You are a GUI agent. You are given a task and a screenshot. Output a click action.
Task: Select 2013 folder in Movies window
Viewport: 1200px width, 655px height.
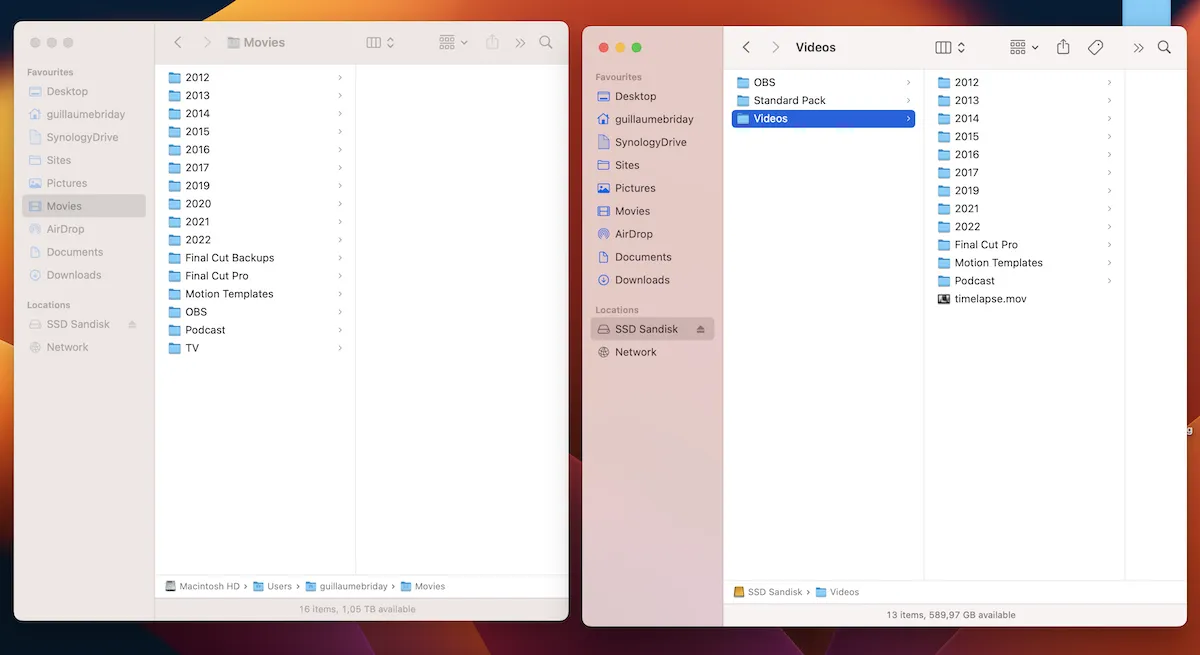256,96
